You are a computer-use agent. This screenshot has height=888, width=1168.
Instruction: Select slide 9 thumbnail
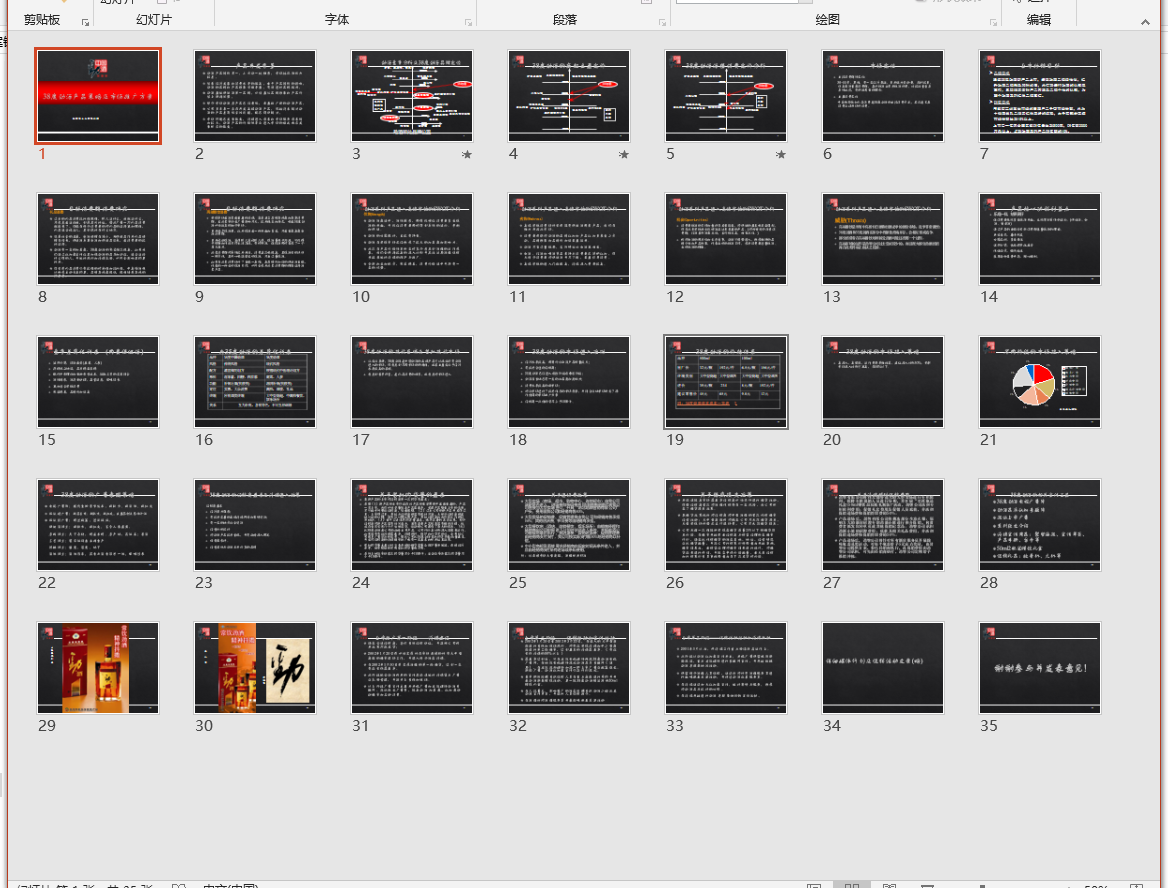255,239
